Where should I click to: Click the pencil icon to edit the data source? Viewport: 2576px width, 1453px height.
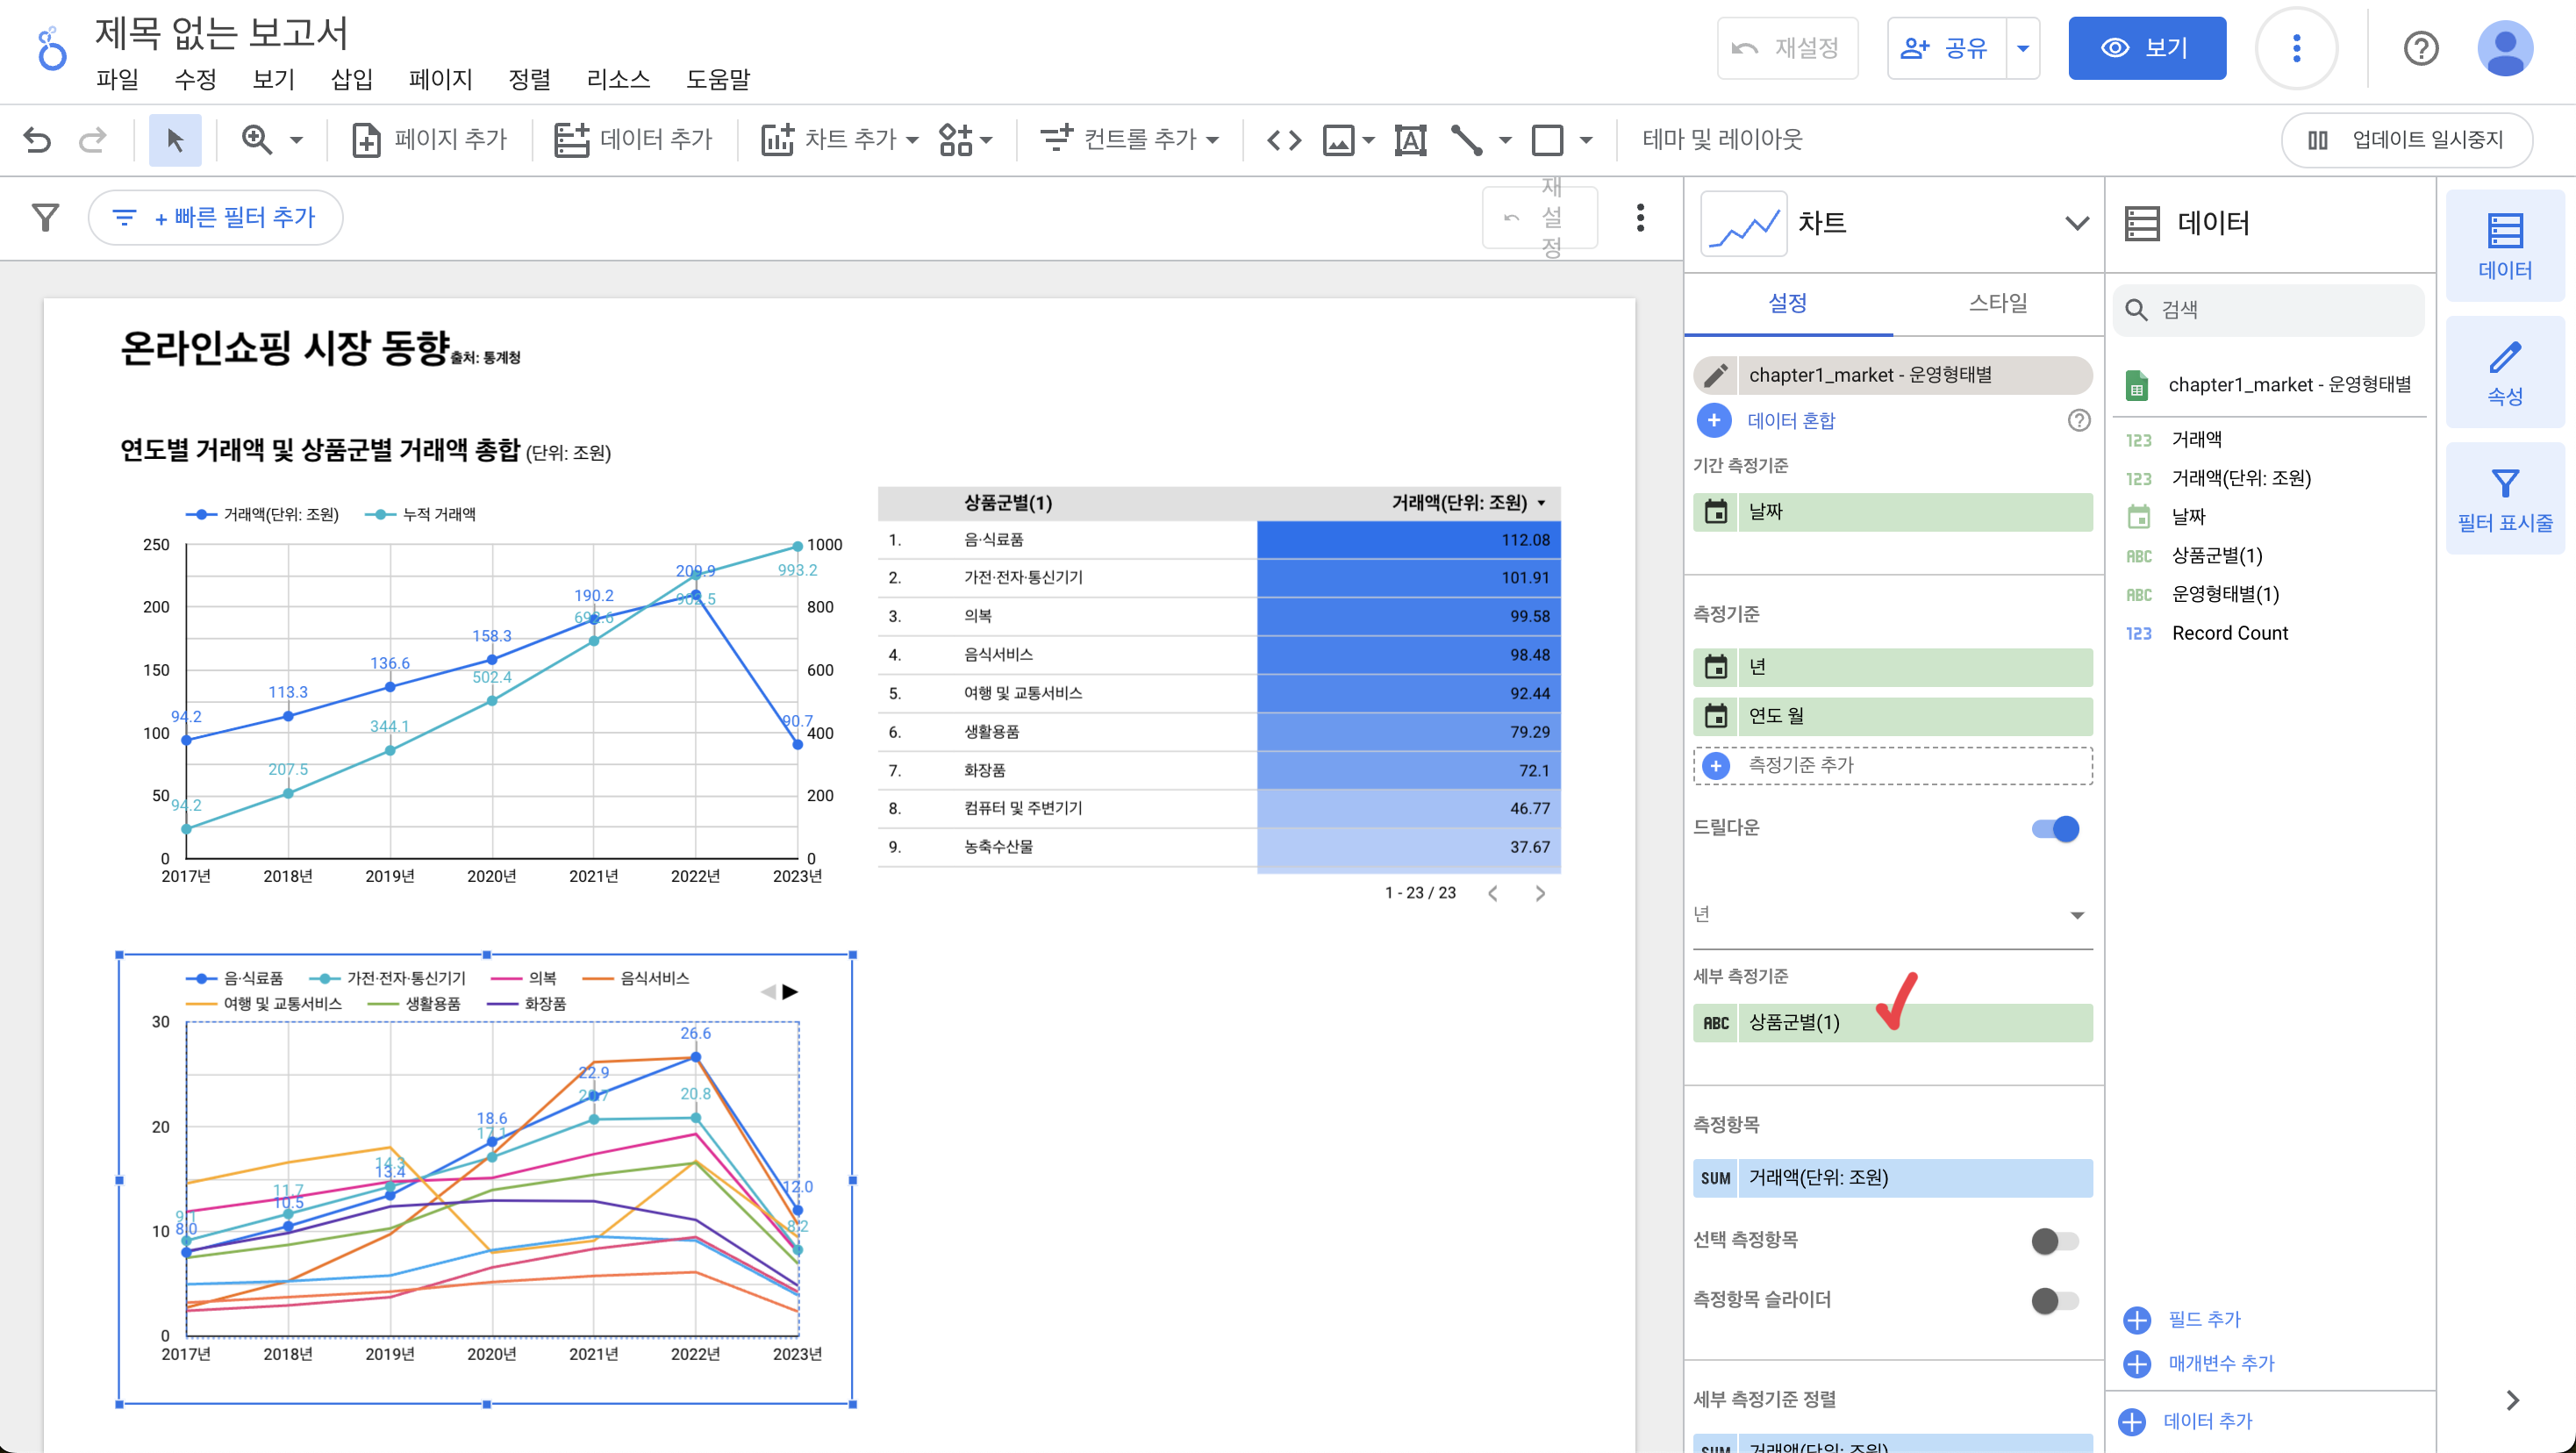[x=1716, y=375]
